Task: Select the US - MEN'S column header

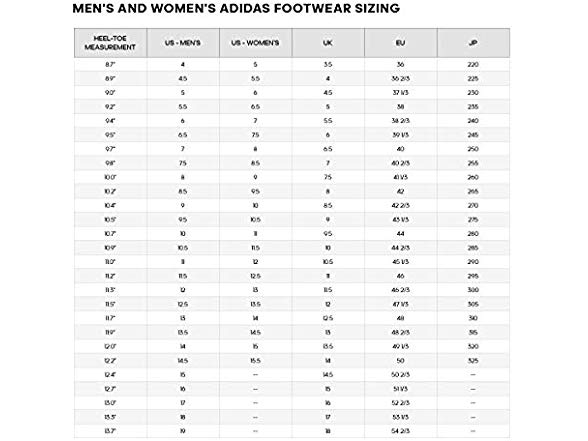Action: 183,43
